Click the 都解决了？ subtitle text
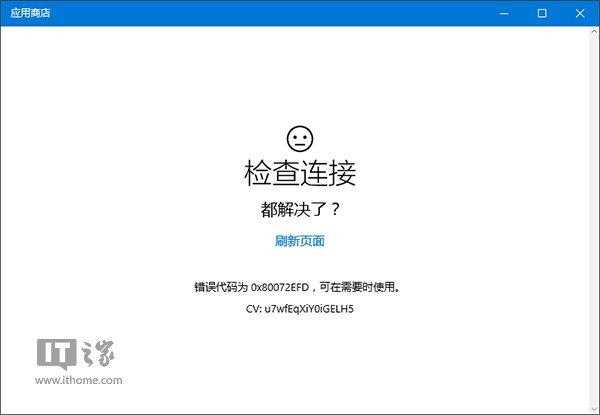The height and width of the screenshot is (415, 600). [299, 210]
